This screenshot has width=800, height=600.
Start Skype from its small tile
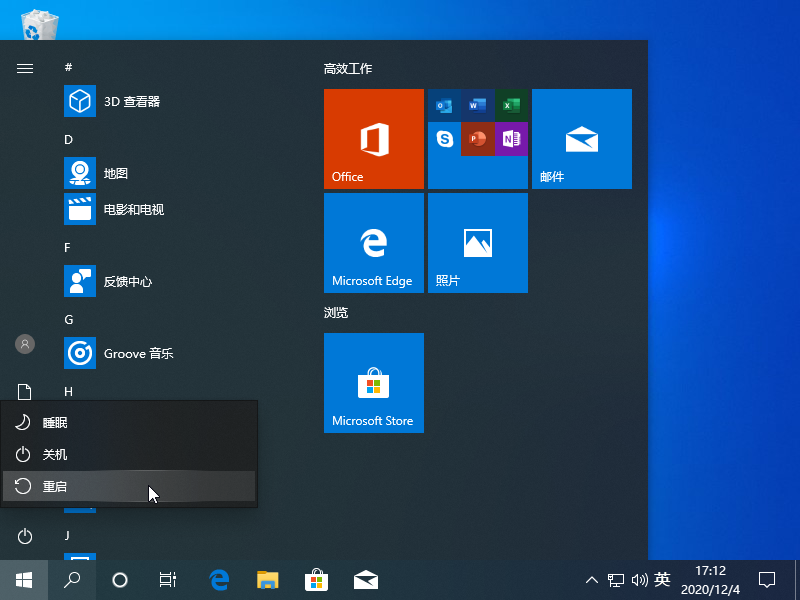pos(443,140)
